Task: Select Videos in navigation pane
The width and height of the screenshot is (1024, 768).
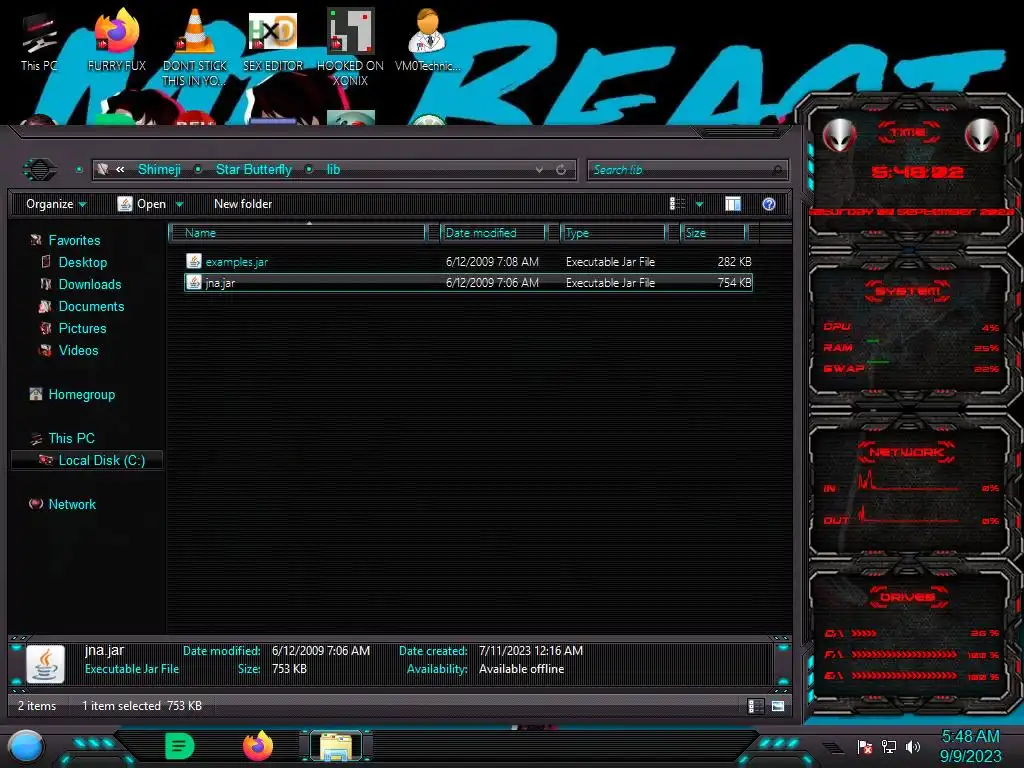Action: coord(78,351)
